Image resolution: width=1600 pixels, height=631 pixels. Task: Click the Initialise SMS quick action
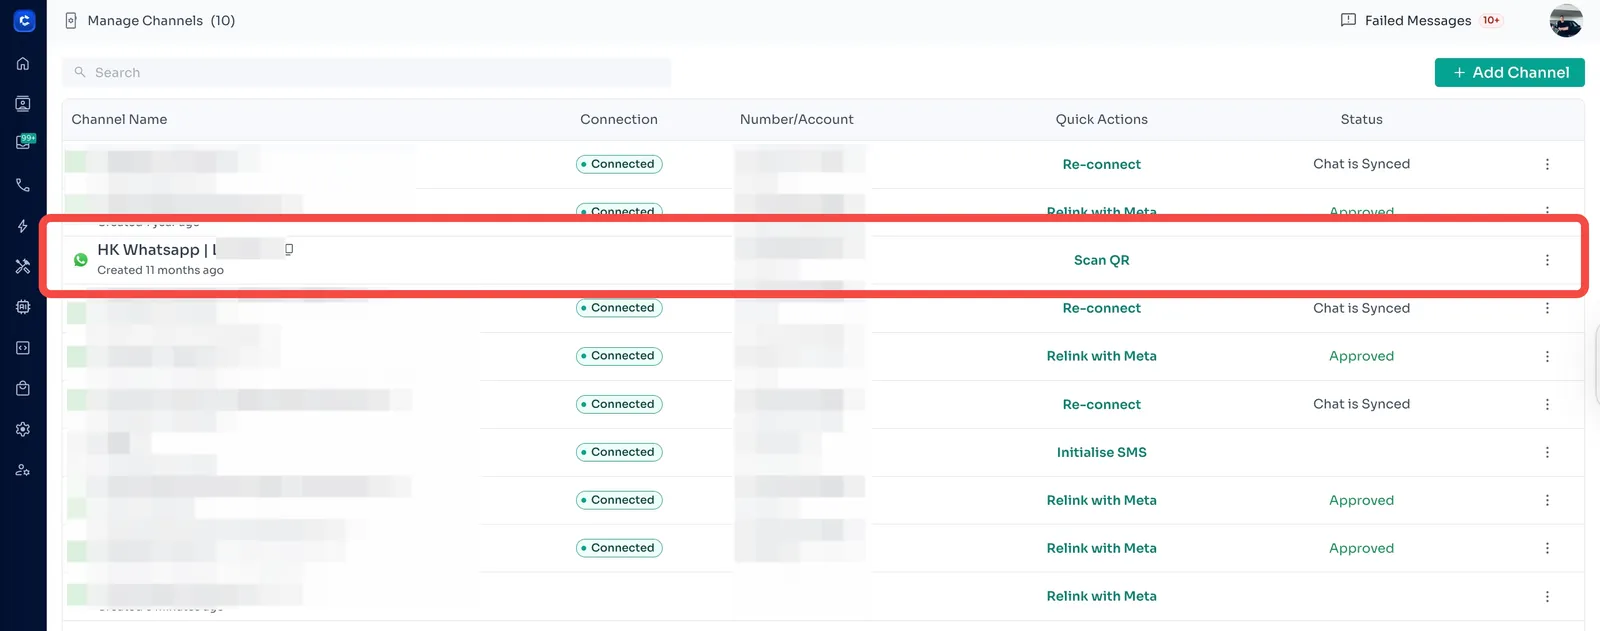(x=1101, y=452)
